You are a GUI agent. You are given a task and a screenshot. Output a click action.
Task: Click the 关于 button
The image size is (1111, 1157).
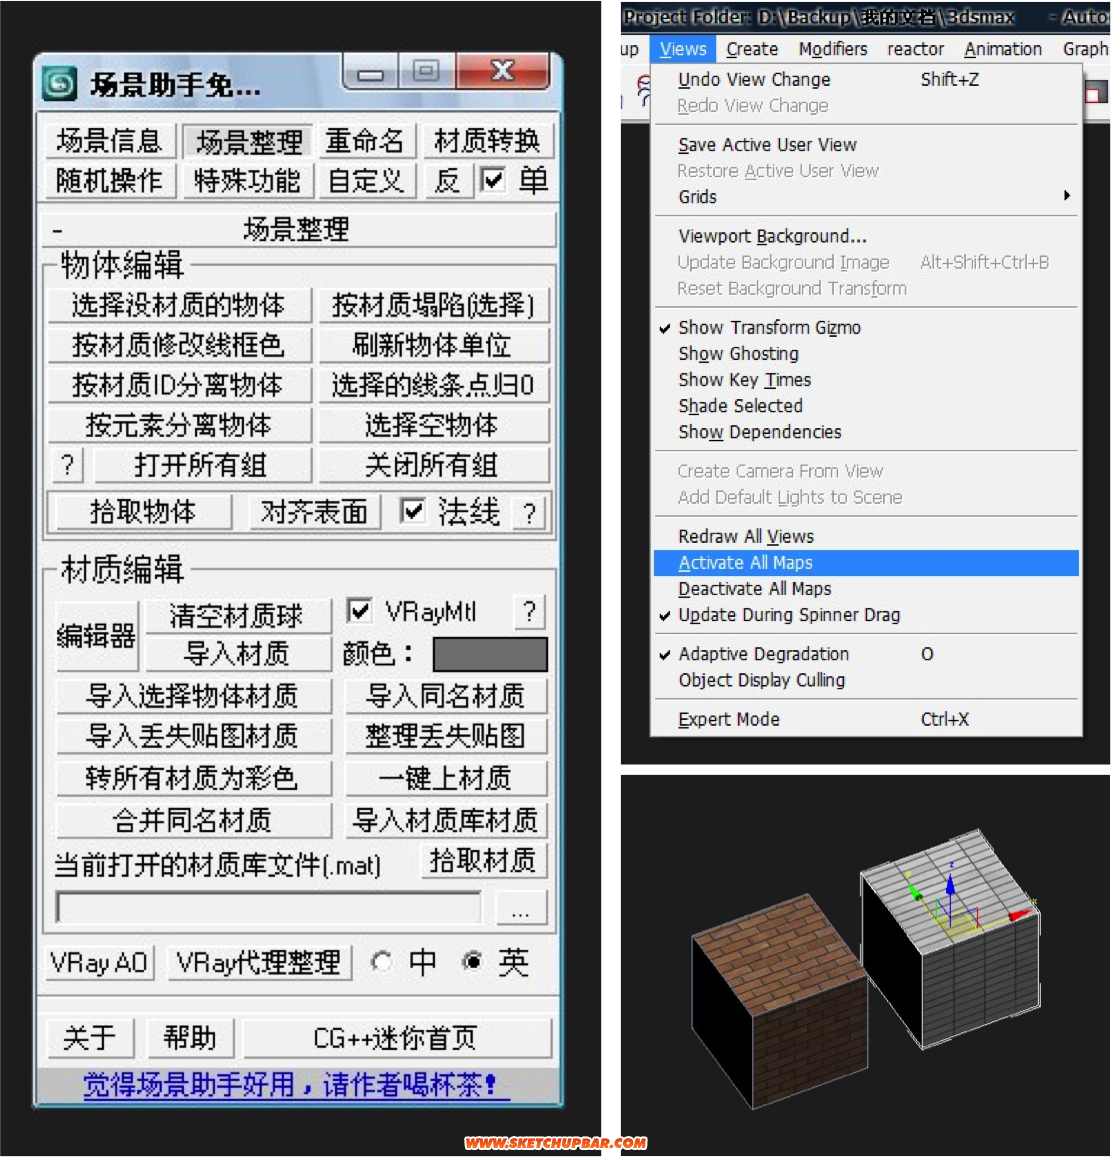(90, 1037)
